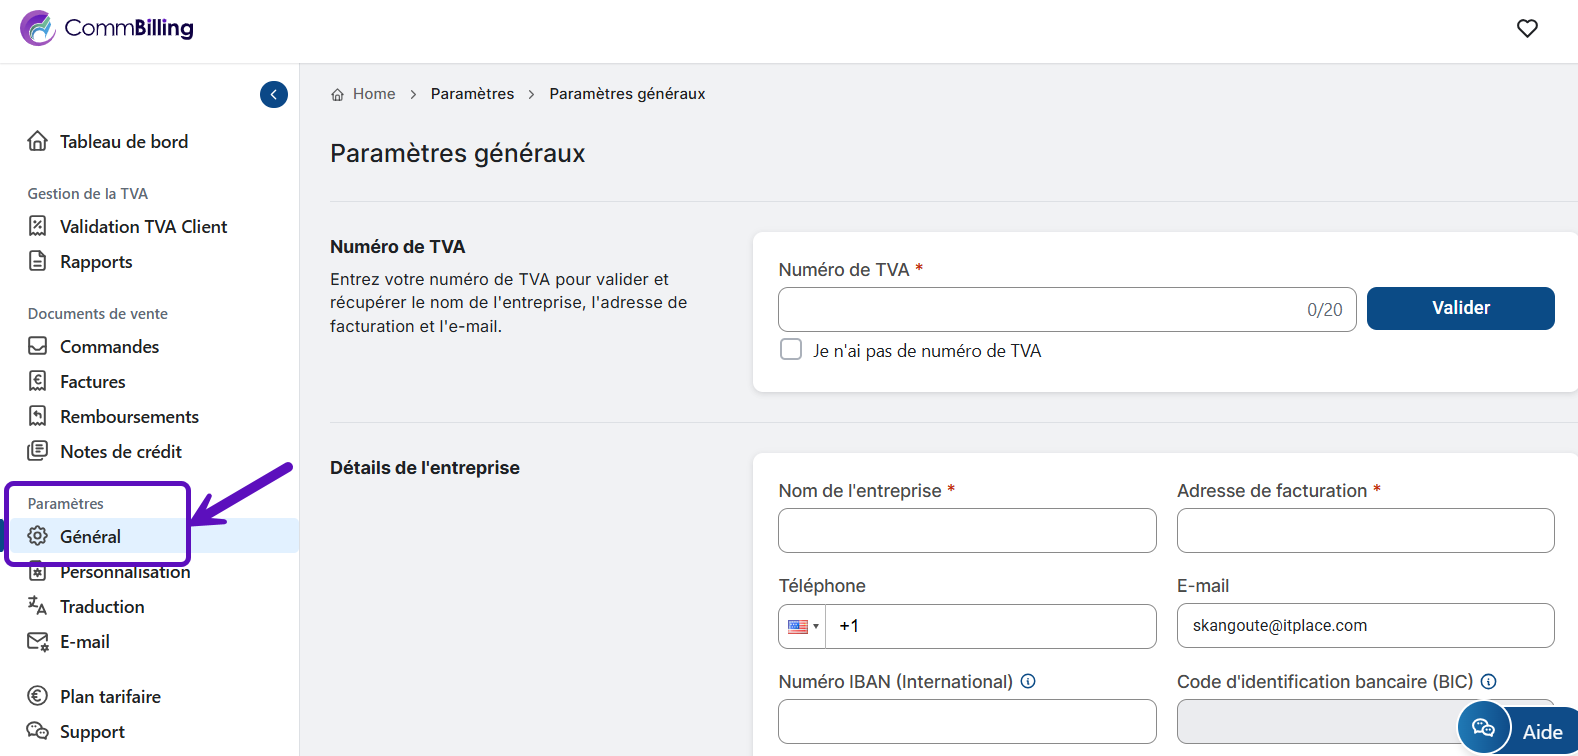
Task: Click the E-mail settings envelope icon
Action: pos(38,642)
